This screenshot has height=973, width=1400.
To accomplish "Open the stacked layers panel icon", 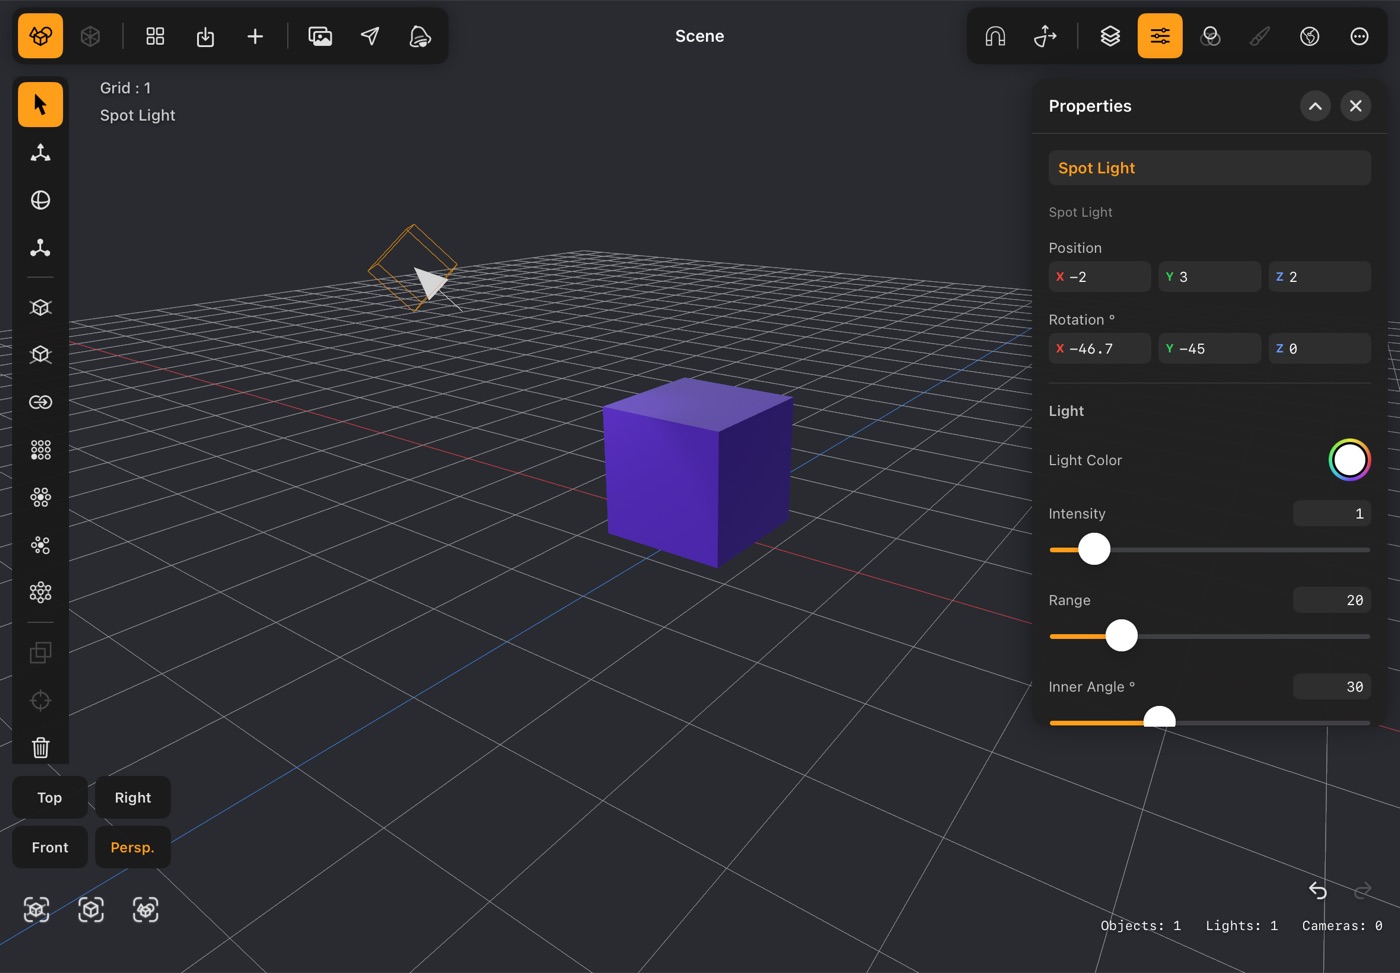I will click(x=1110, y=36).
